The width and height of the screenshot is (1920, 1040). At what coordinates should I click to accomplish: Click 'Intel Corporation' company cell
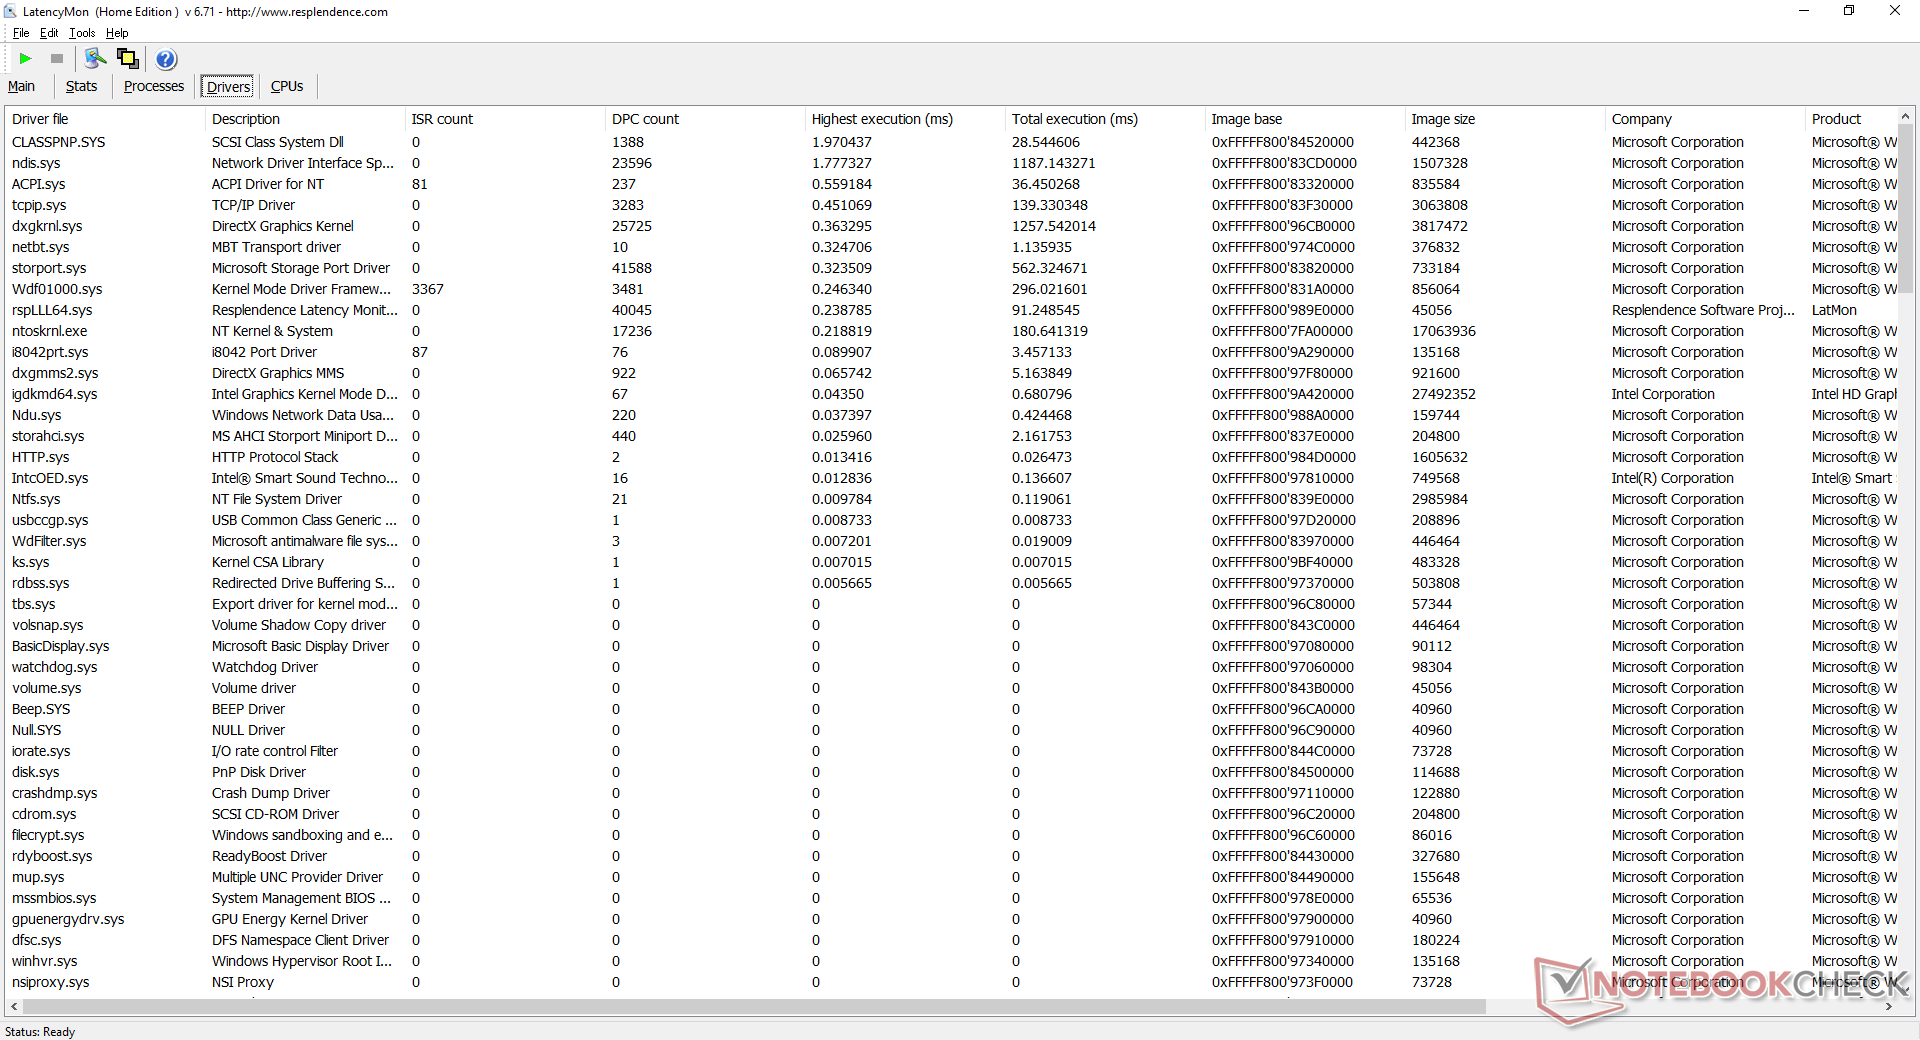click(x=1663, y=394)
